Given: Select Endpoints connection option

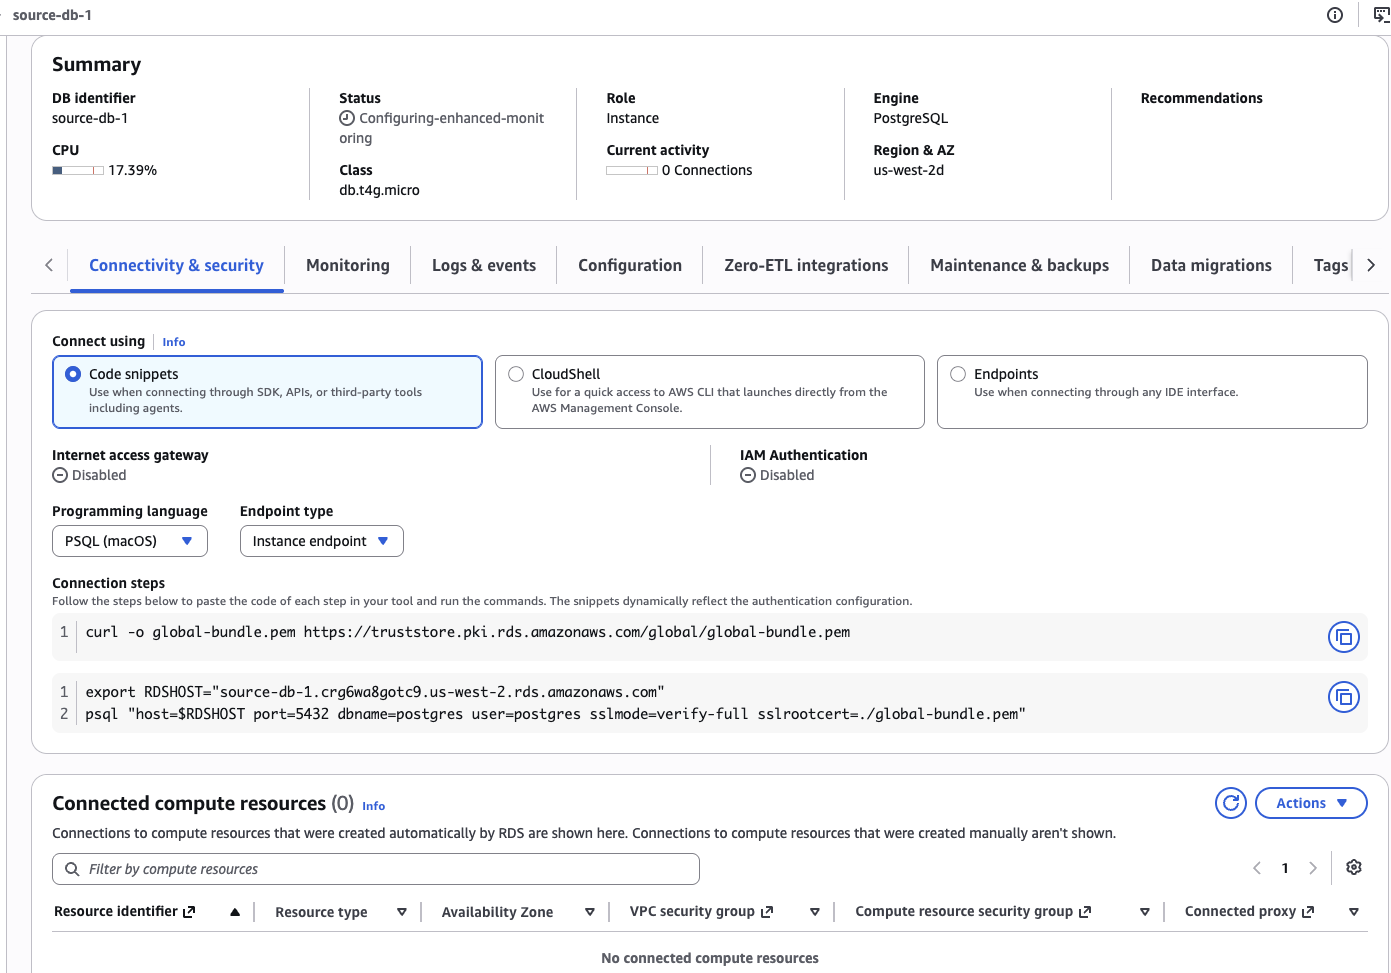Looking at the screenshot, I should click(1152, 392).
